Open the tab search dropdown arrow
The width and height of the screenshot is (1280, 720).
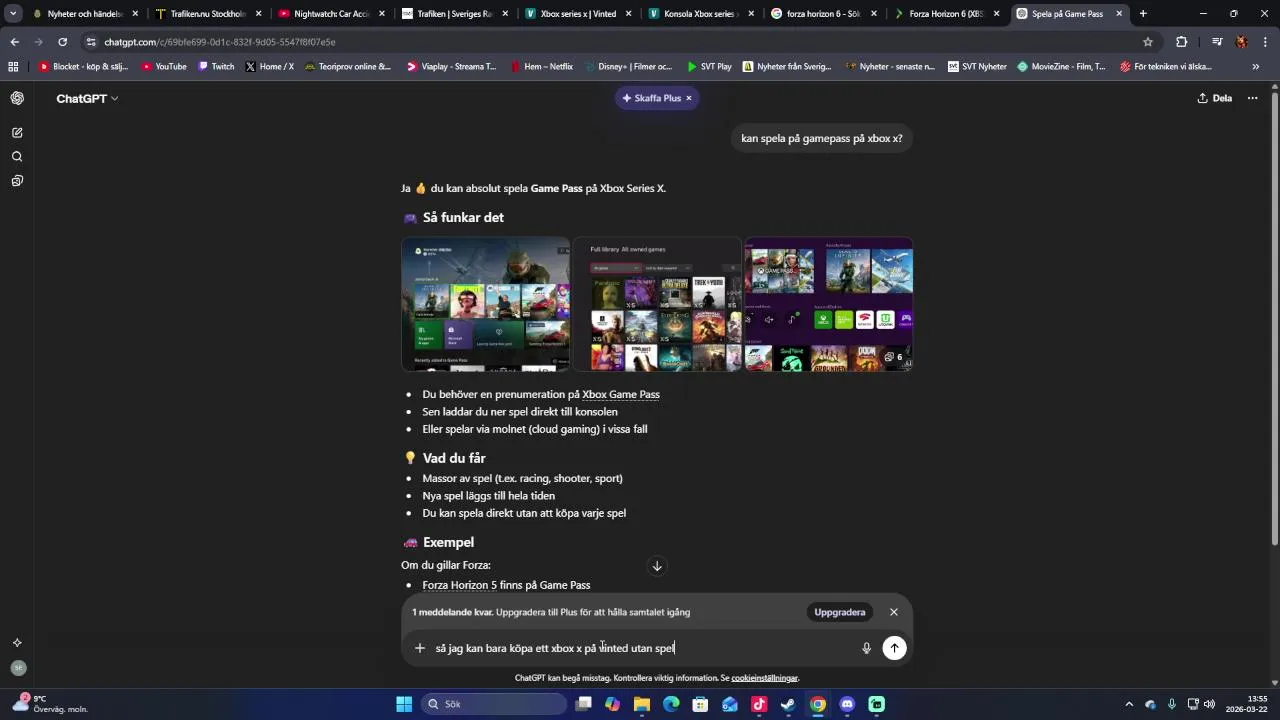[x=13, y=14]
